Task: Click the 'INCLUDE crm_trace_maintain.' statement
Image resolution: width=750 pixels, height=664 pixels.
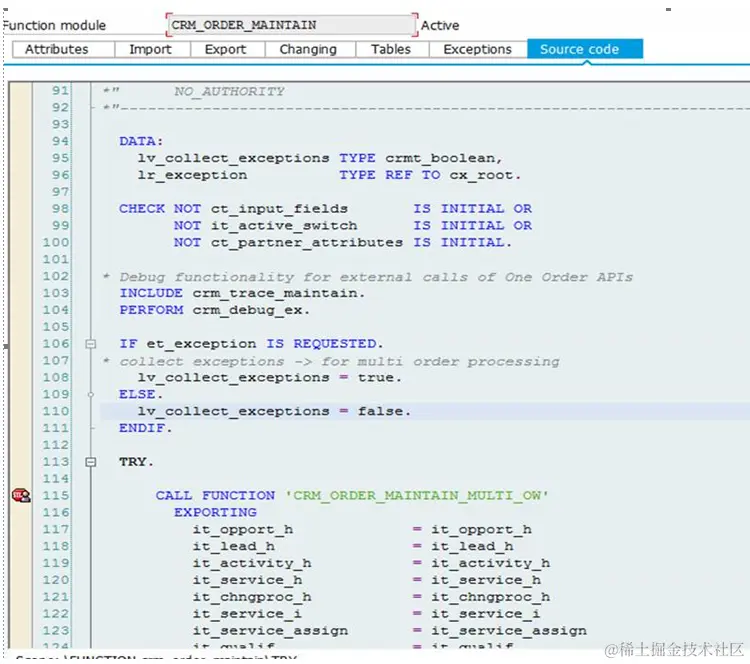Action: pos(242,293)
